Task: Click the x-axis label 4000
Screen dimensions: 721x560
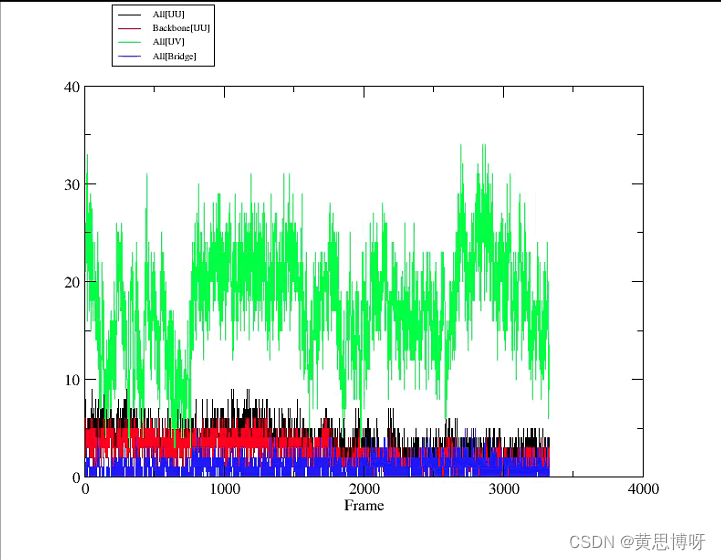Action: [643, 489]
